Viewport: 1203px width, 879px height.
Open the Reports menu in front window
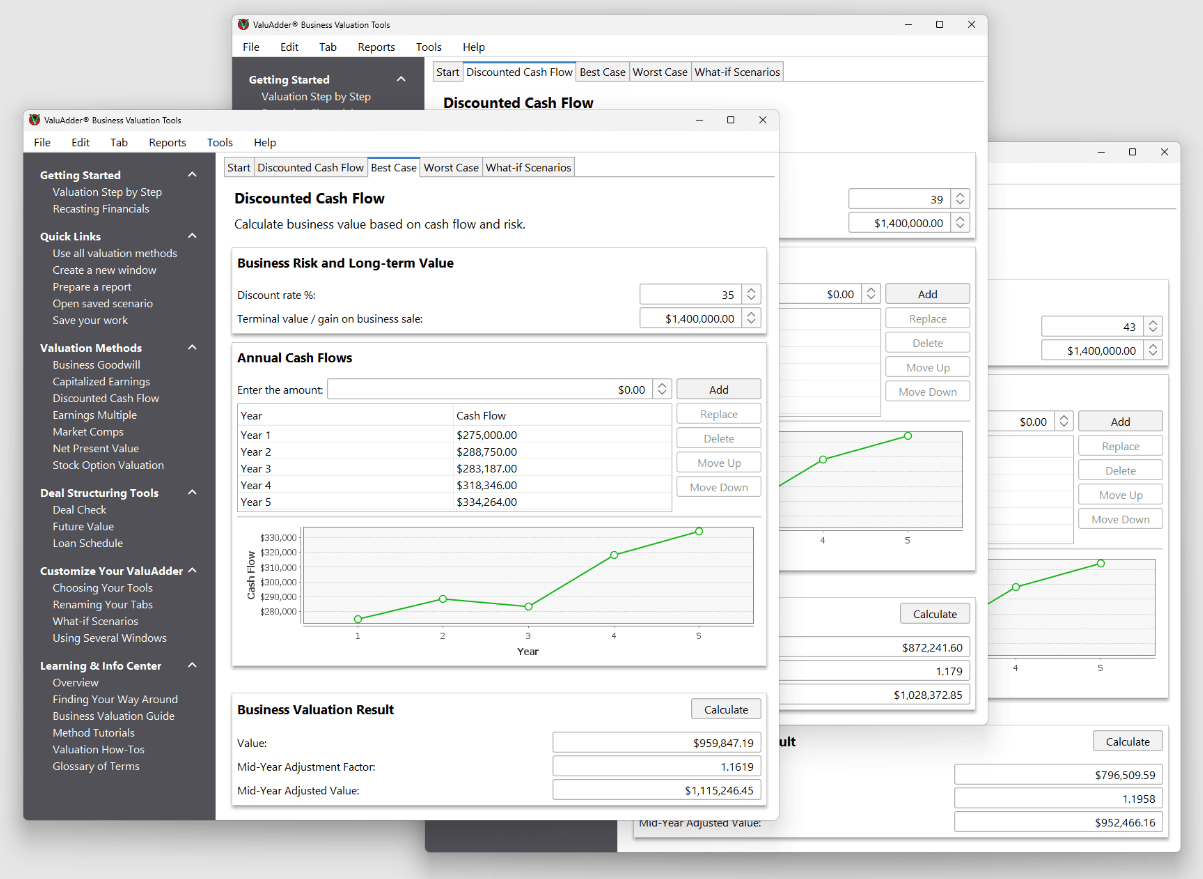167,143
